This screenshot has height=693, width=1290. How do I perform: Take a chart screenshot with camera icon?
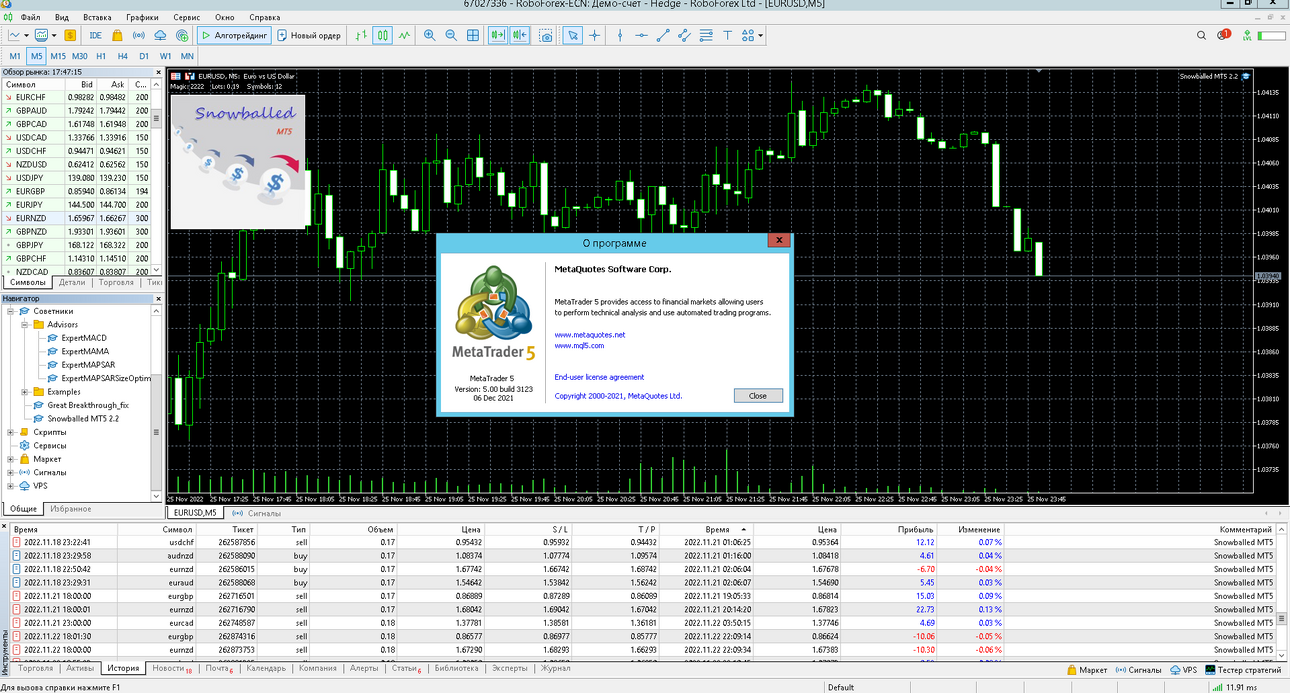pos(546,35)
